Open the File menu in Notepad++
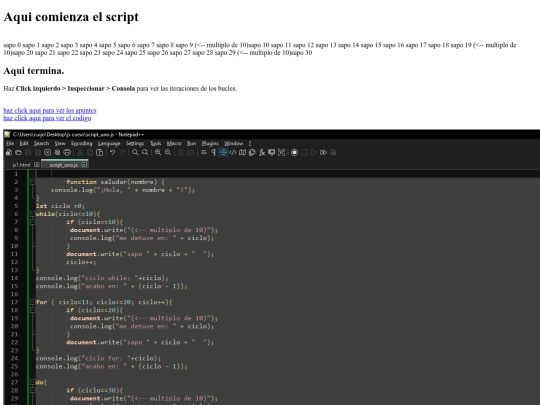 [10, 143]
